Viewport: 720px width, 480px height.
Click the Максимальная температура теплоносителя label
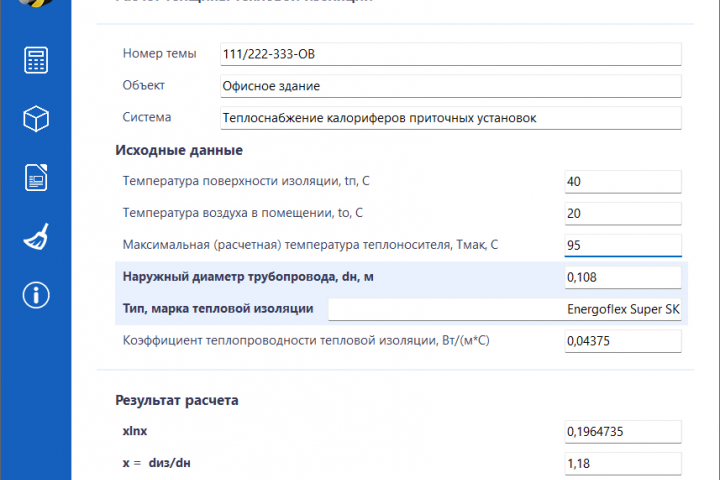pyautogui.click(x=310, y=244)
